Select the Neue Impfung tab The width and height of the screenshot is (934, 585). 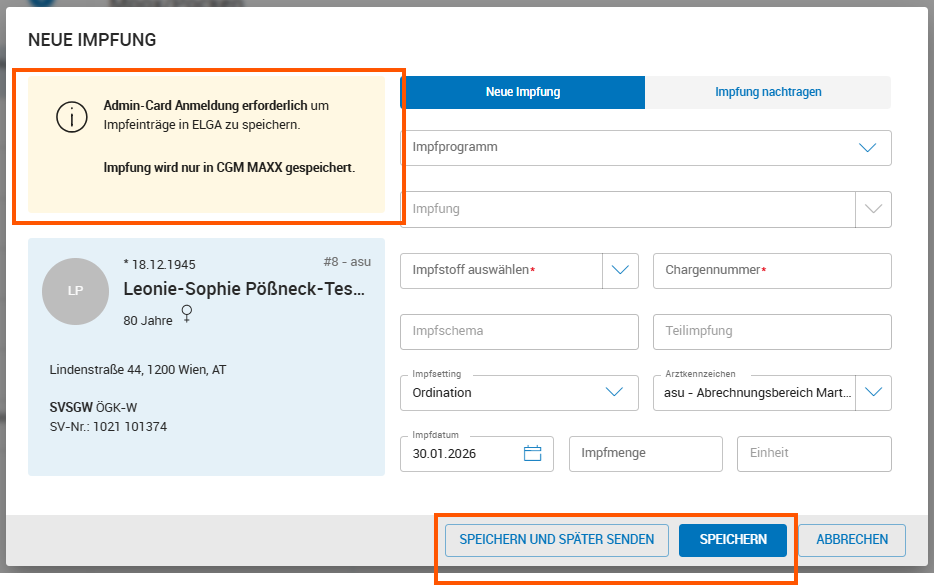pos(521,91)
